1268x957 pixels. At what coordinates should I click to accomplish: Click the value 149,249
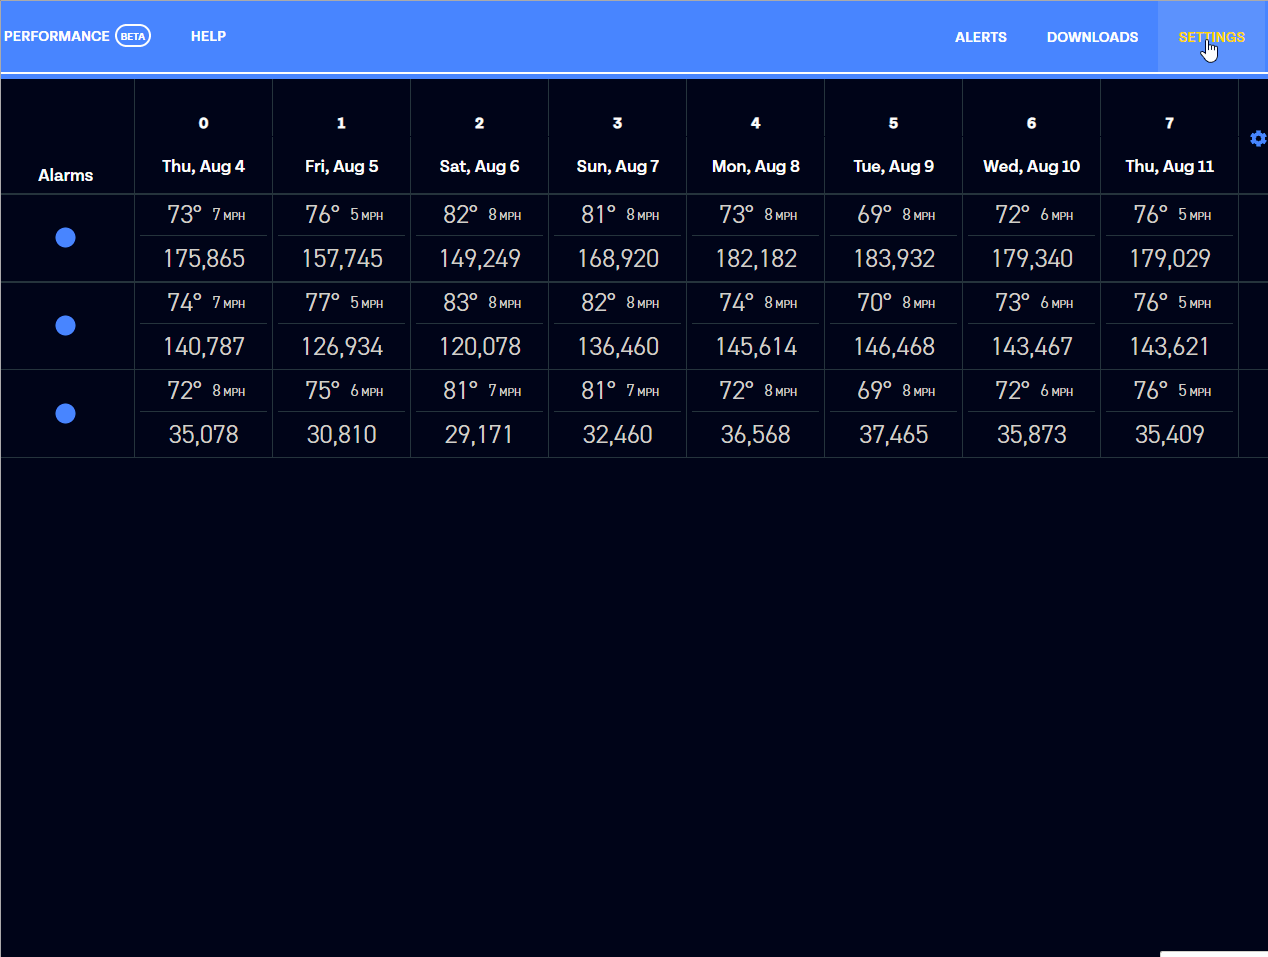click(480, 259)
